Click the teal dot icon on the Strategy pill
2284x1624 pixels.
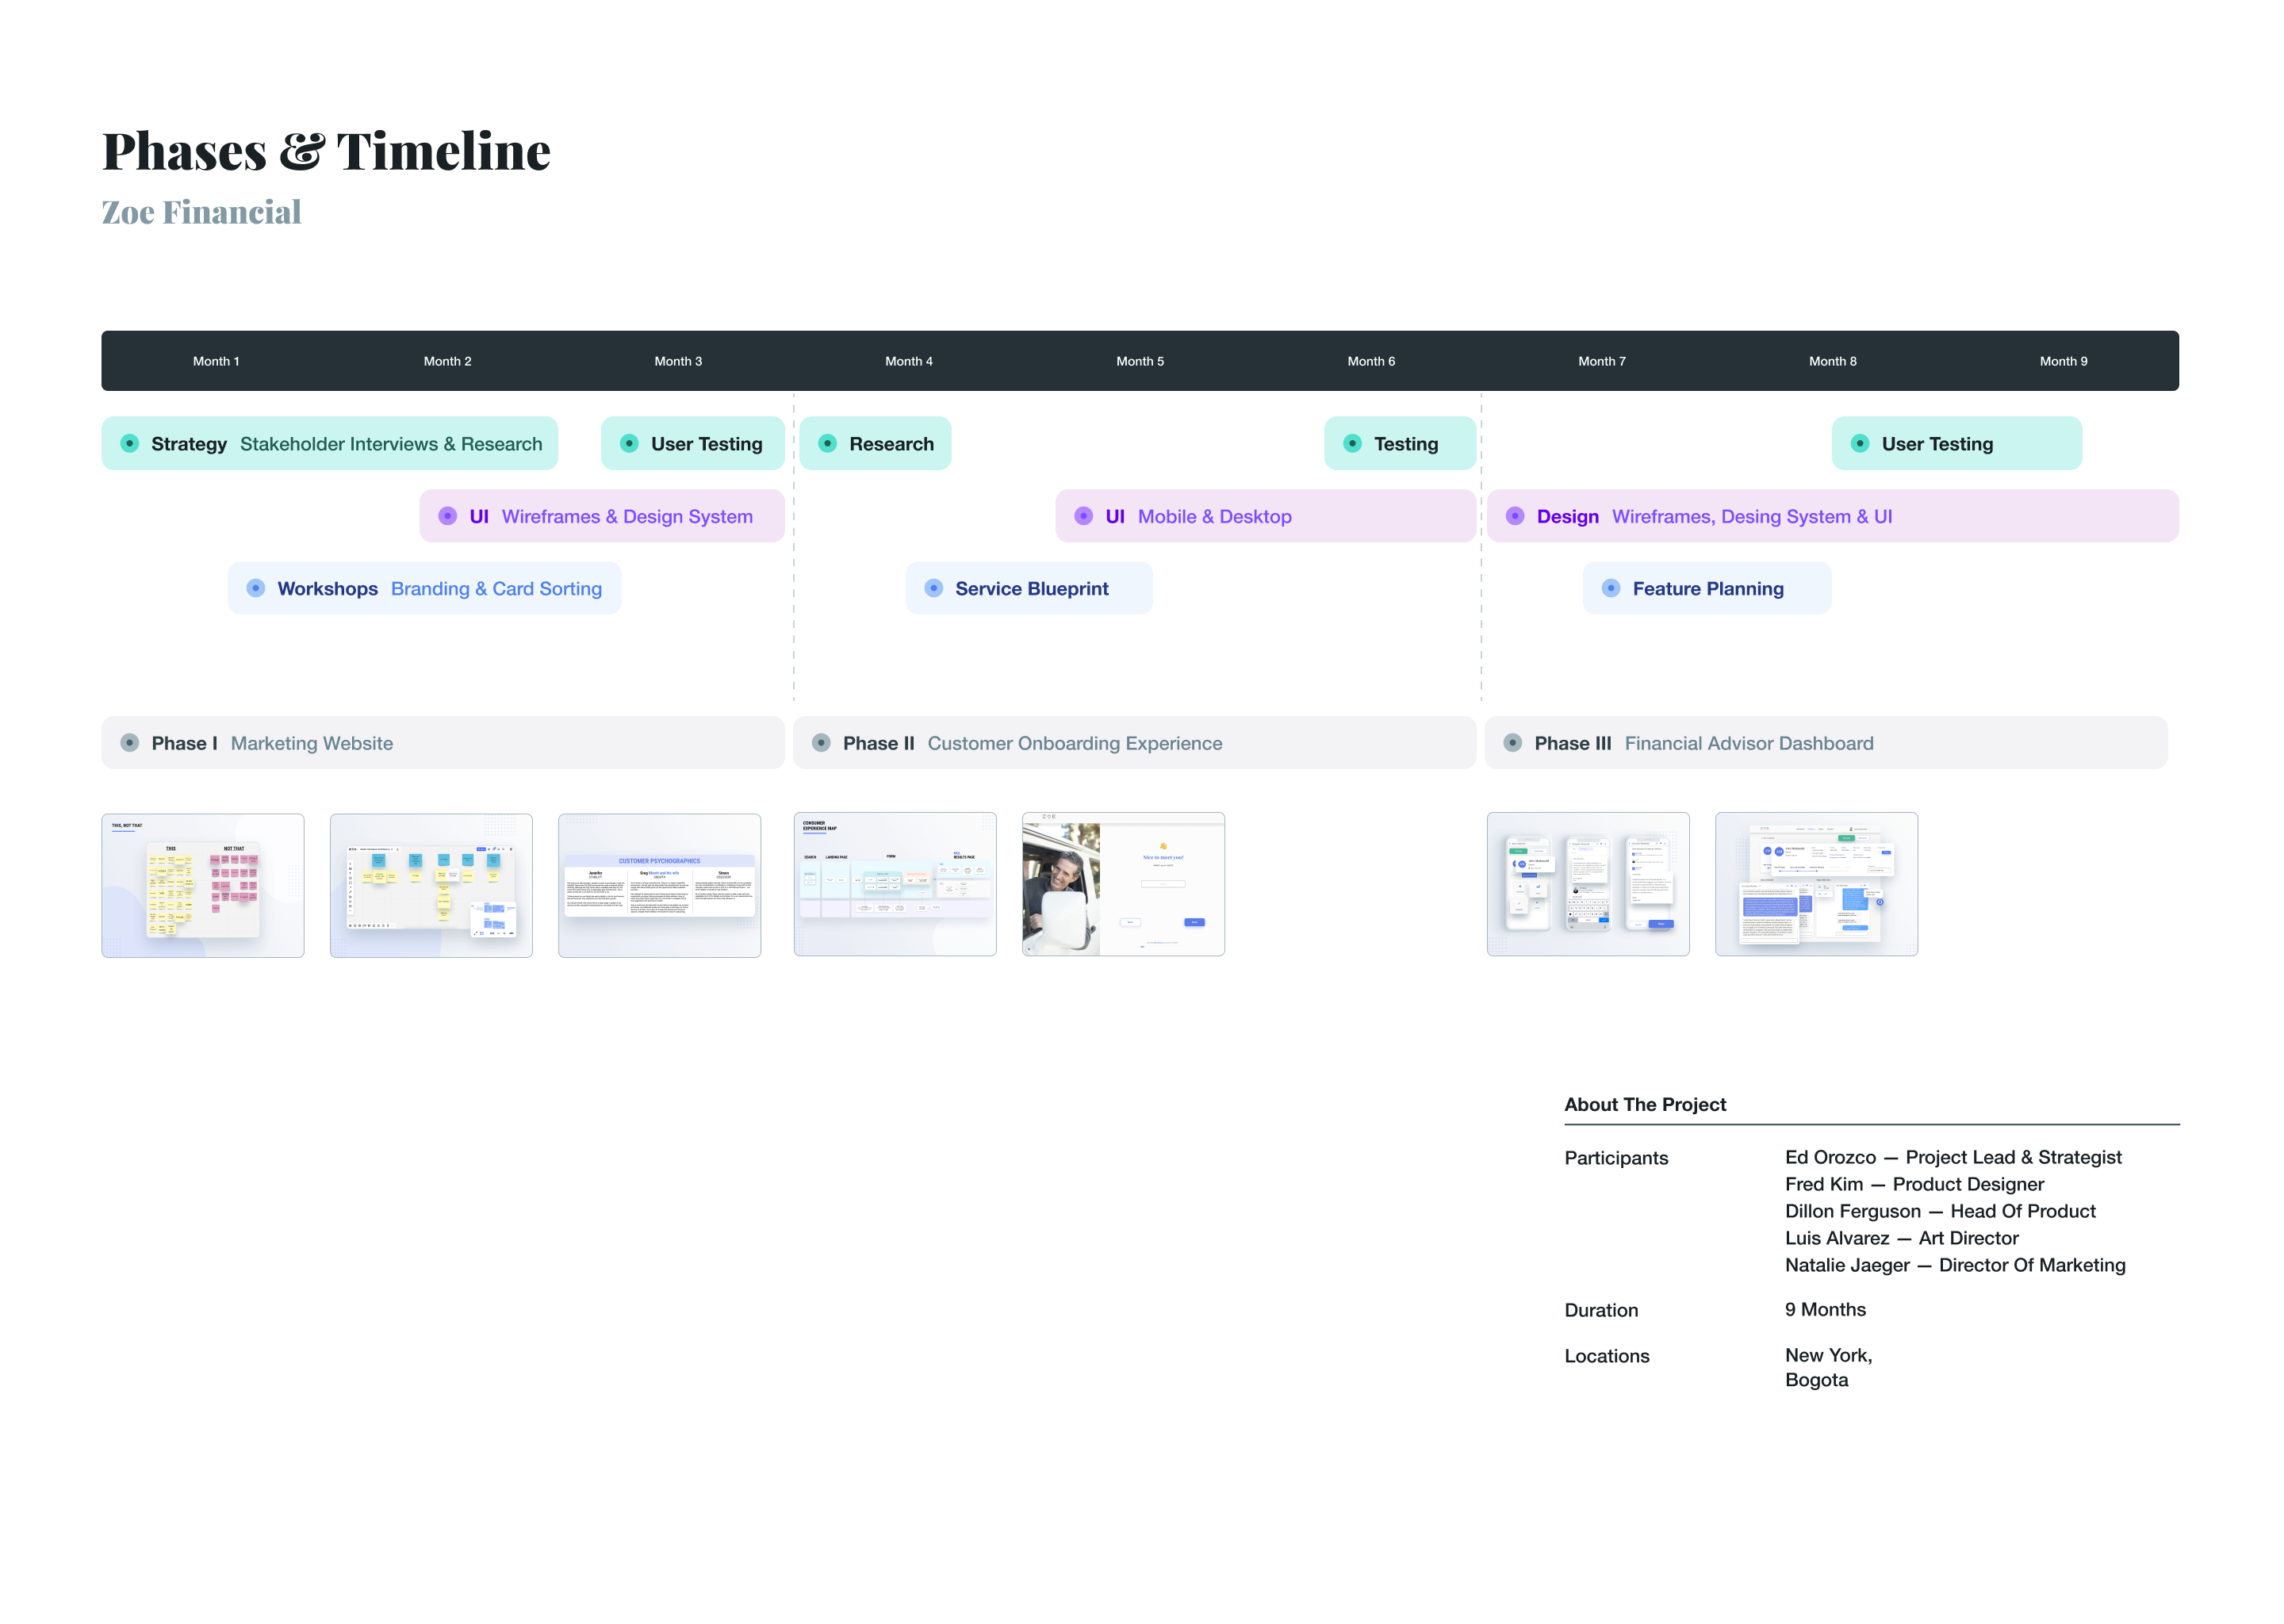coord(129,443)
